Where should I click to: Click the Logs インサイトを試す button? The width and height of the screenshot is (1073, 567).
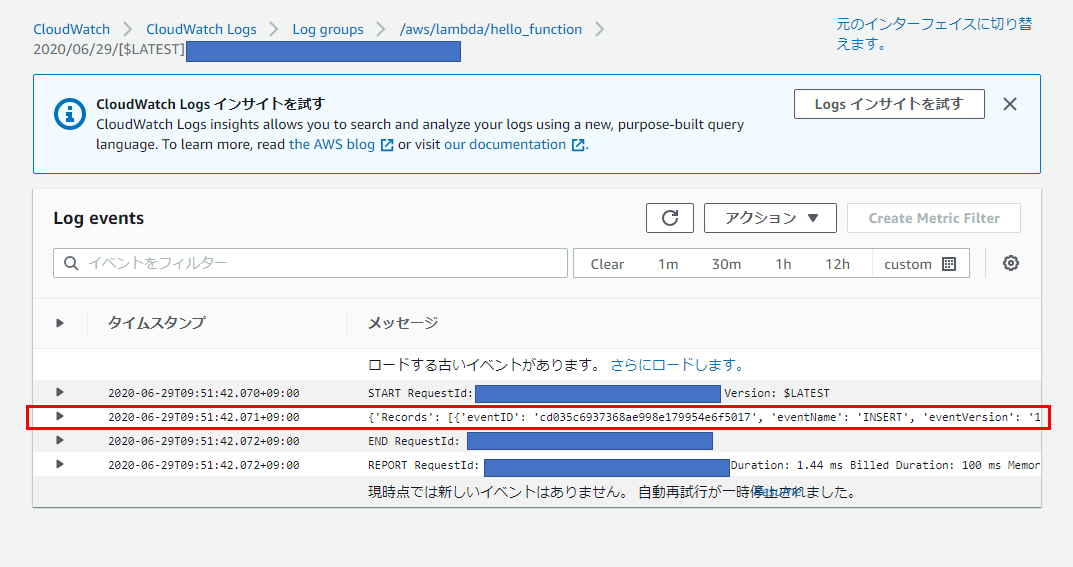pos(889,104)
